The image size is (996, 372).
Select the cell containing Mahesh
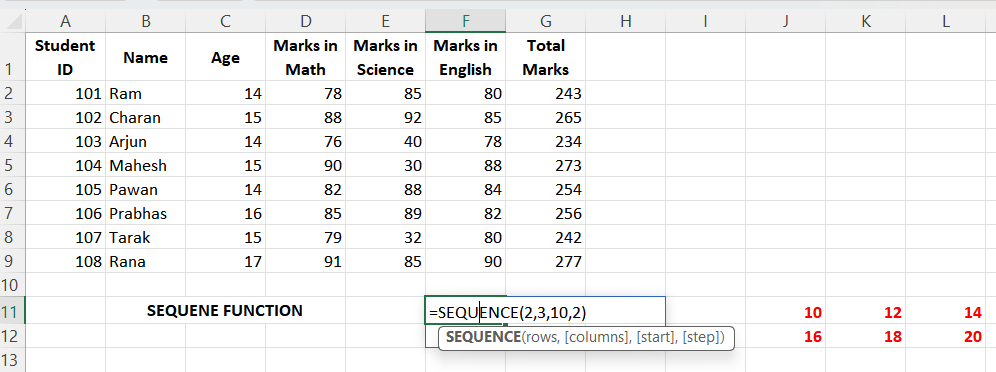(x=145, y=166)
